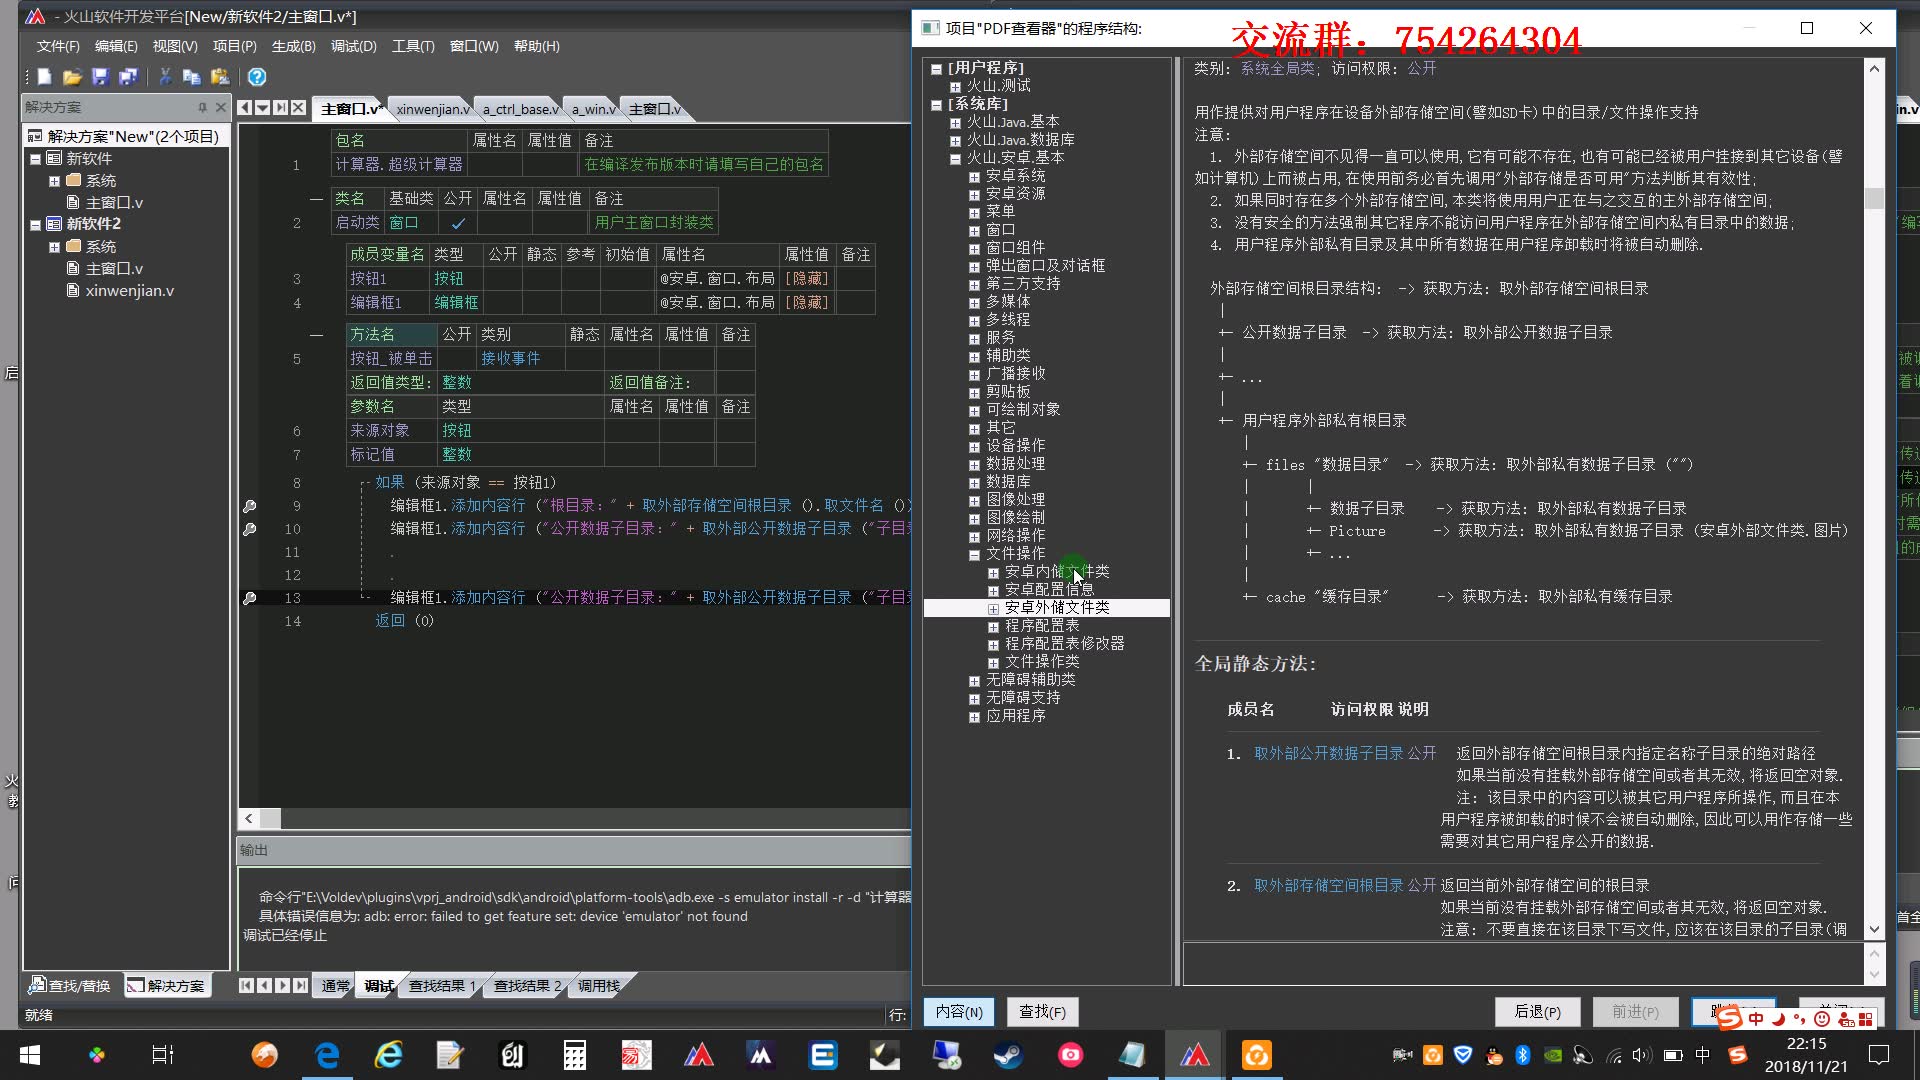Click the Cut scissors toolbar icon
1920x1080 pixels.
tap(165, 77)
